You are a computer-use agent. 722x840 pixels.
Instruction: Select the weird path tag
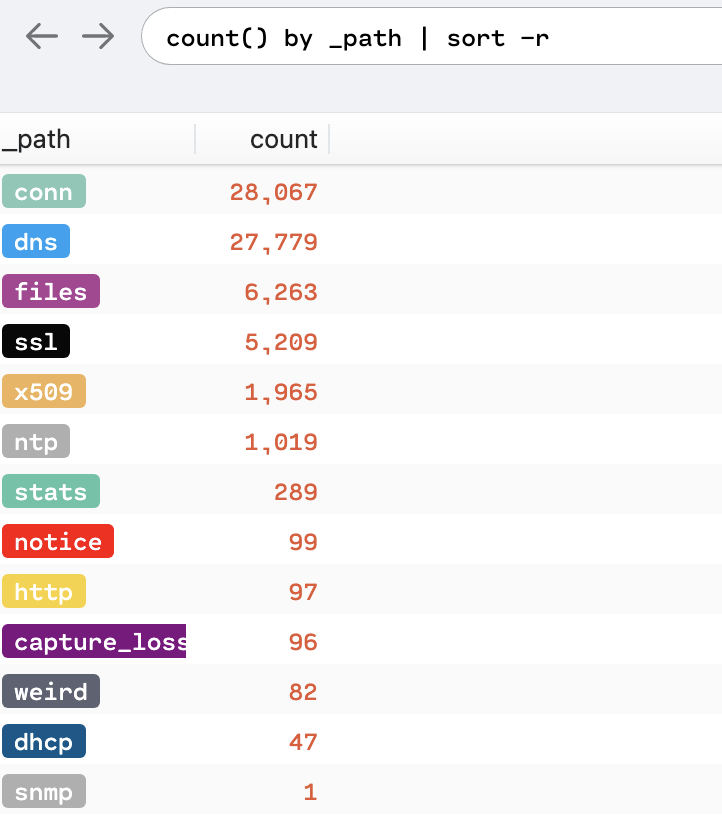pos(51,692)
